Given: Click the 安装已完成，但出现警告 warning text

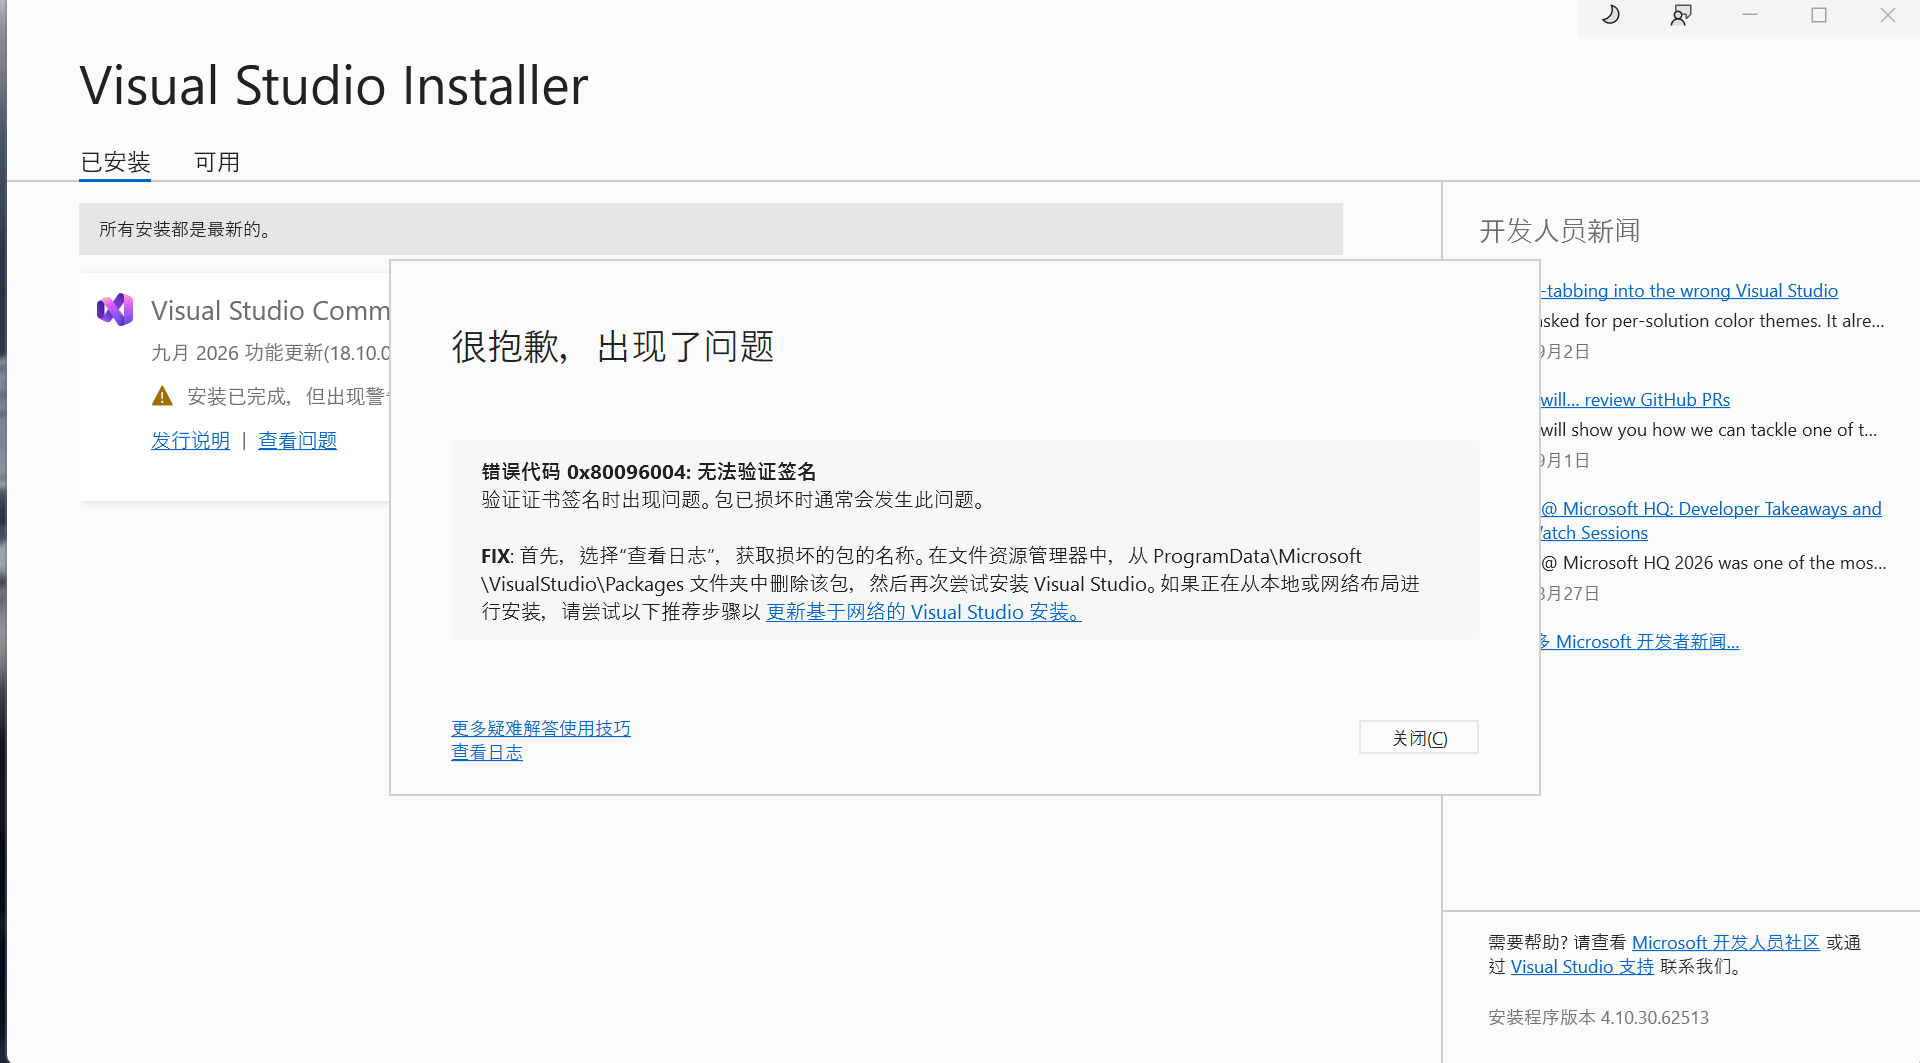Looking at the screenshot, I should (288, 397).
